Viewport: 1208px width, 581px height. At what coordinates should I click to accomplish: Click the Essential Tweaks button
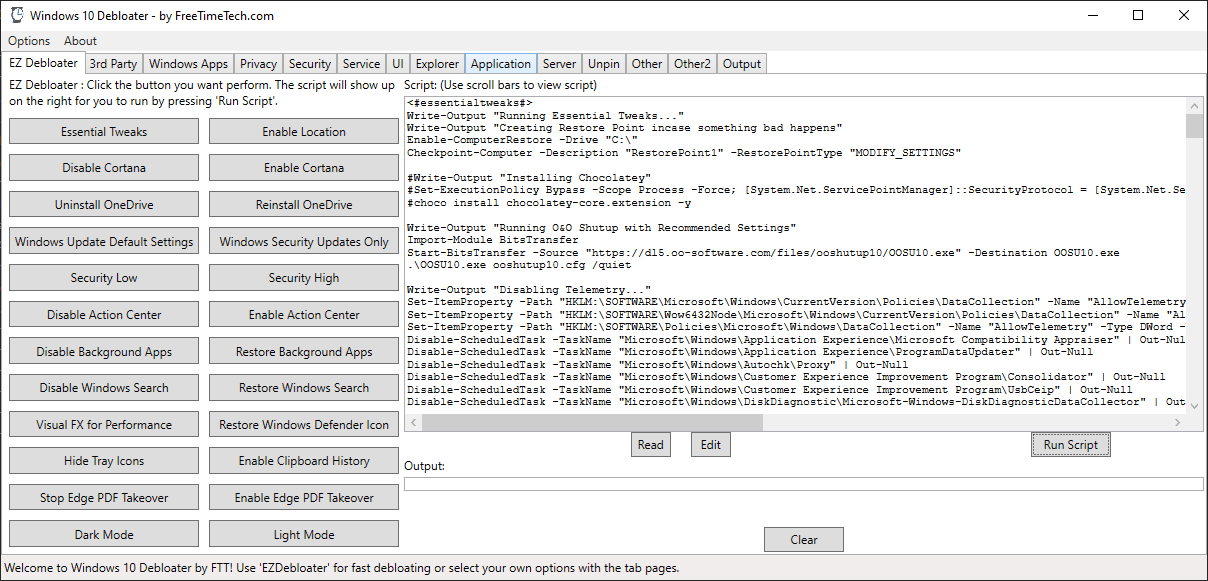103,131
